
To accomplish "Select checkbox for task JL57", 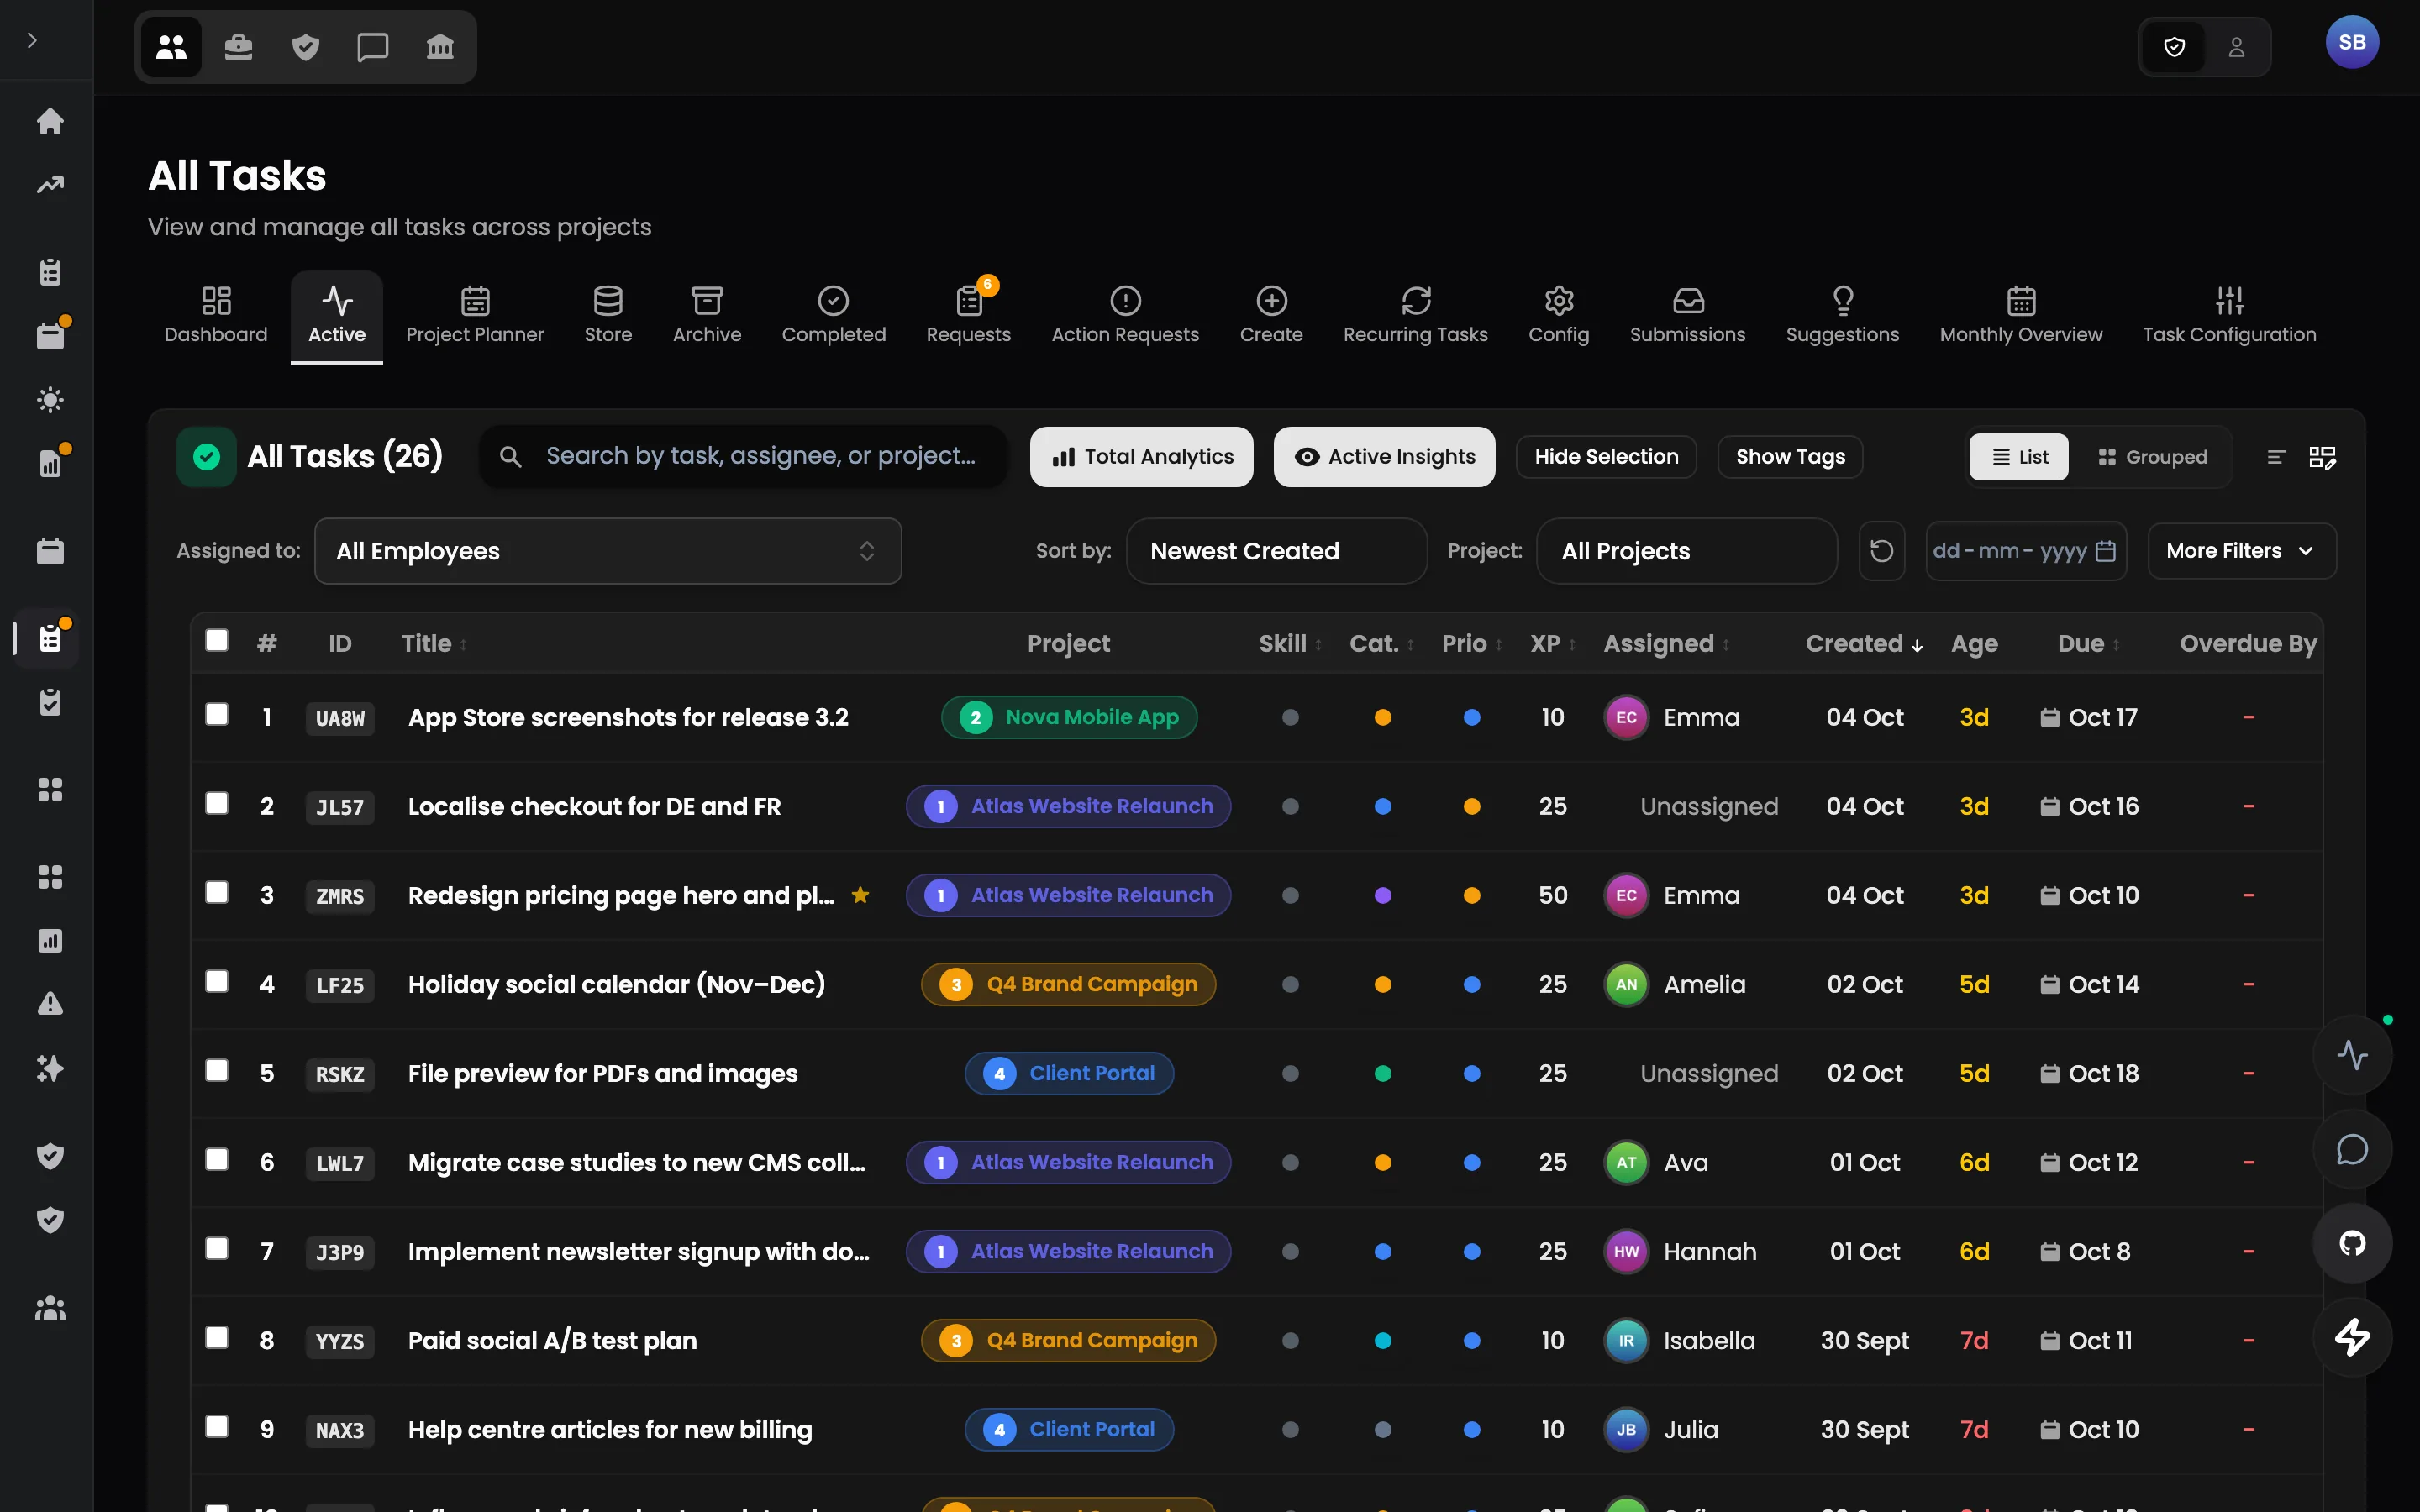I will 216,803.
